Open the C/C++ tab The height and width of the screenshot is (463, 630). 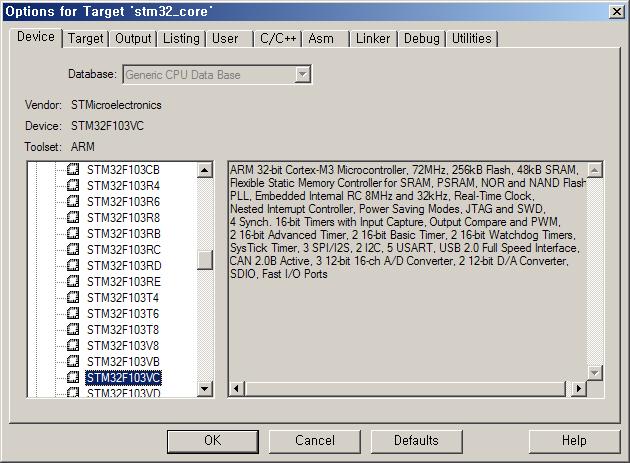[278, 39]
